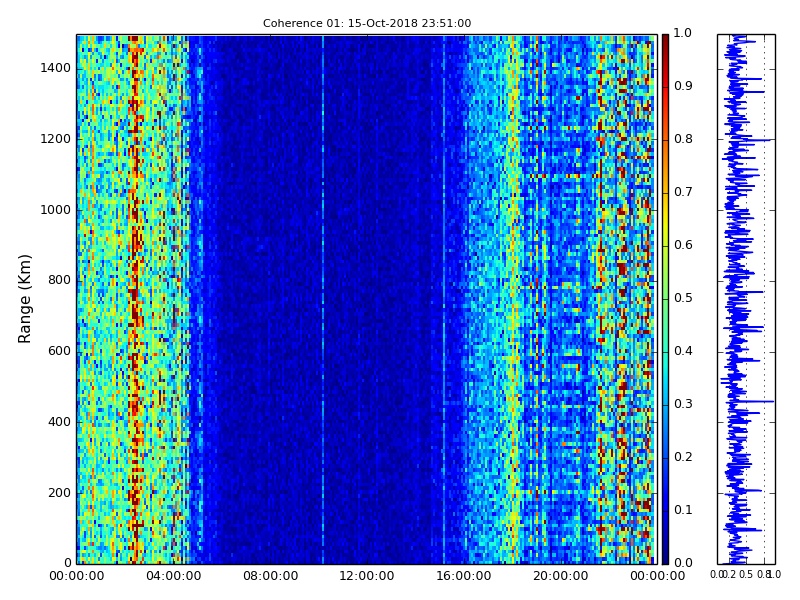Click the red high-coherence streak near 02:30
The image size is (800, 600).
(x=135, y=299)
